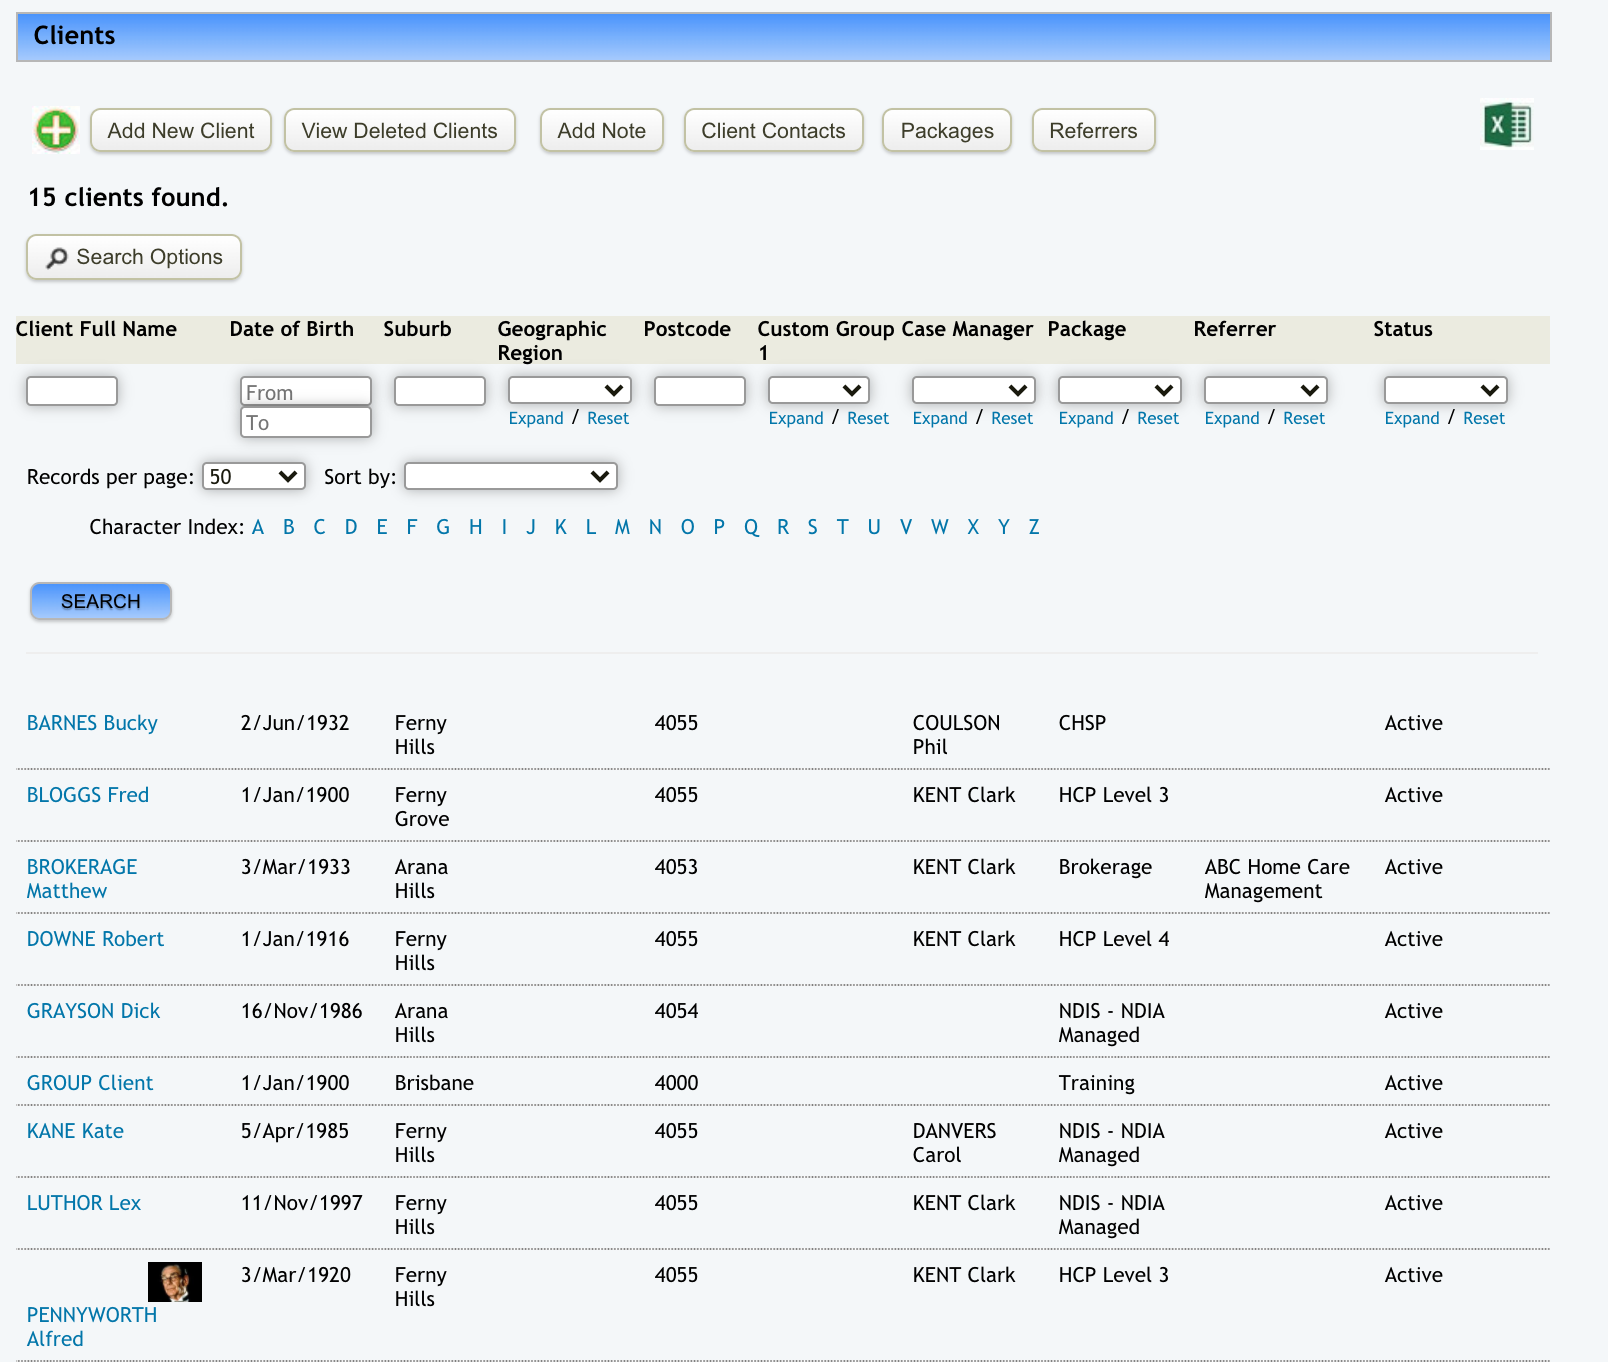
Task: Expand the Referrer filter list
Action: pyautogui.click(x=1231, y=418)
